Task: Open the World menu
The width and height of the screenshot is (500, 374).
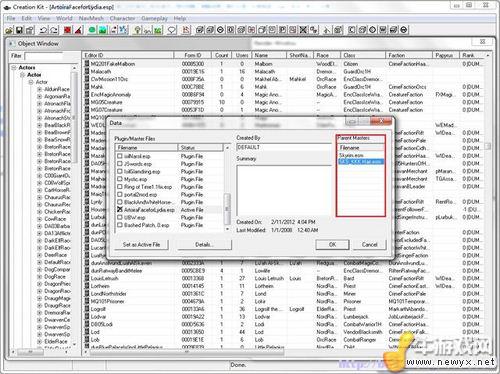Action: (64, 18)
